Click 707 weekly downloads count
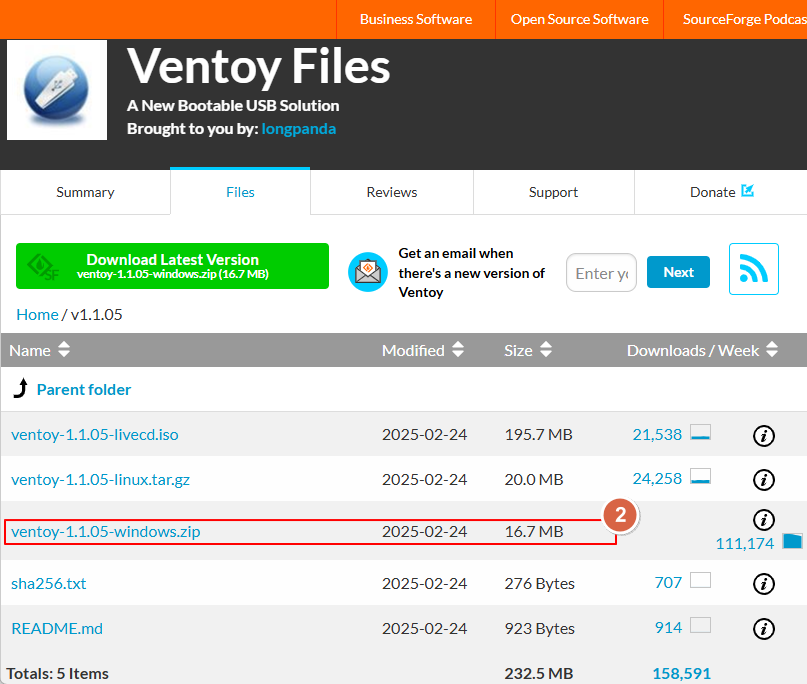Image resolution: width=807 pixels, height=684 pixels. (668, 583)
